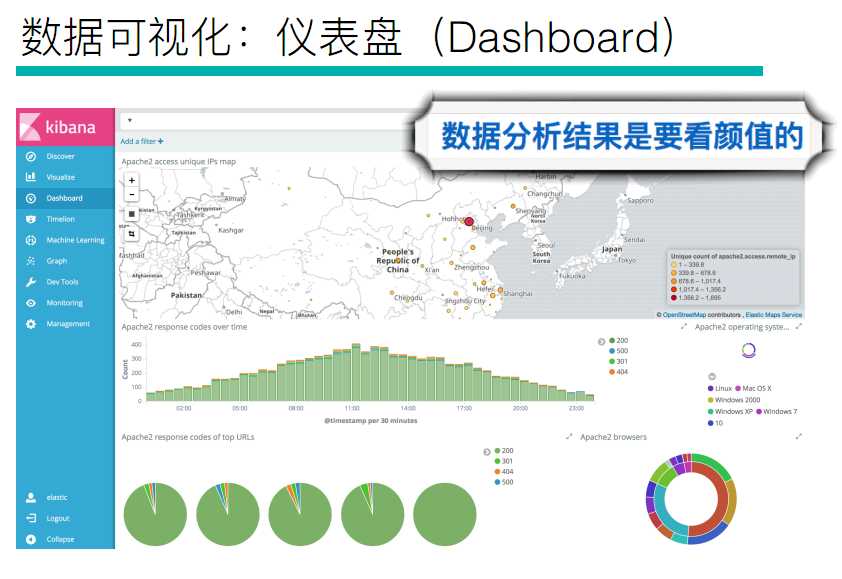
Task: Zoom in on the map
Action: coord(132,180)
